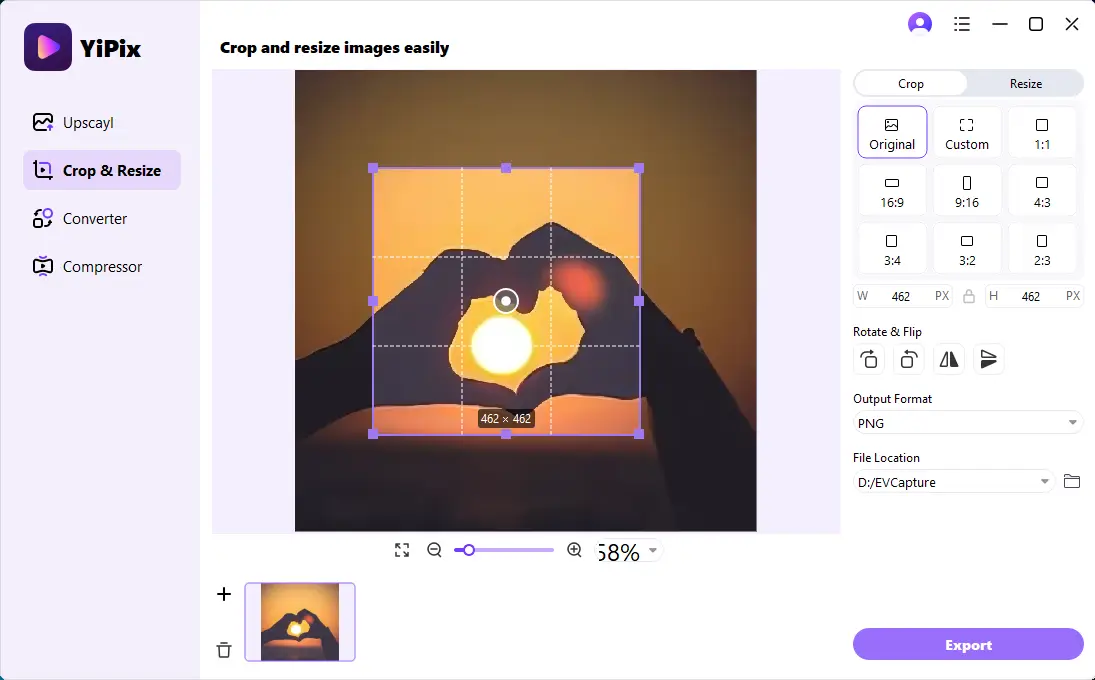1095x680 pixels.
Task: Zoom out with the minus magnifier
Action: point(434,550)
